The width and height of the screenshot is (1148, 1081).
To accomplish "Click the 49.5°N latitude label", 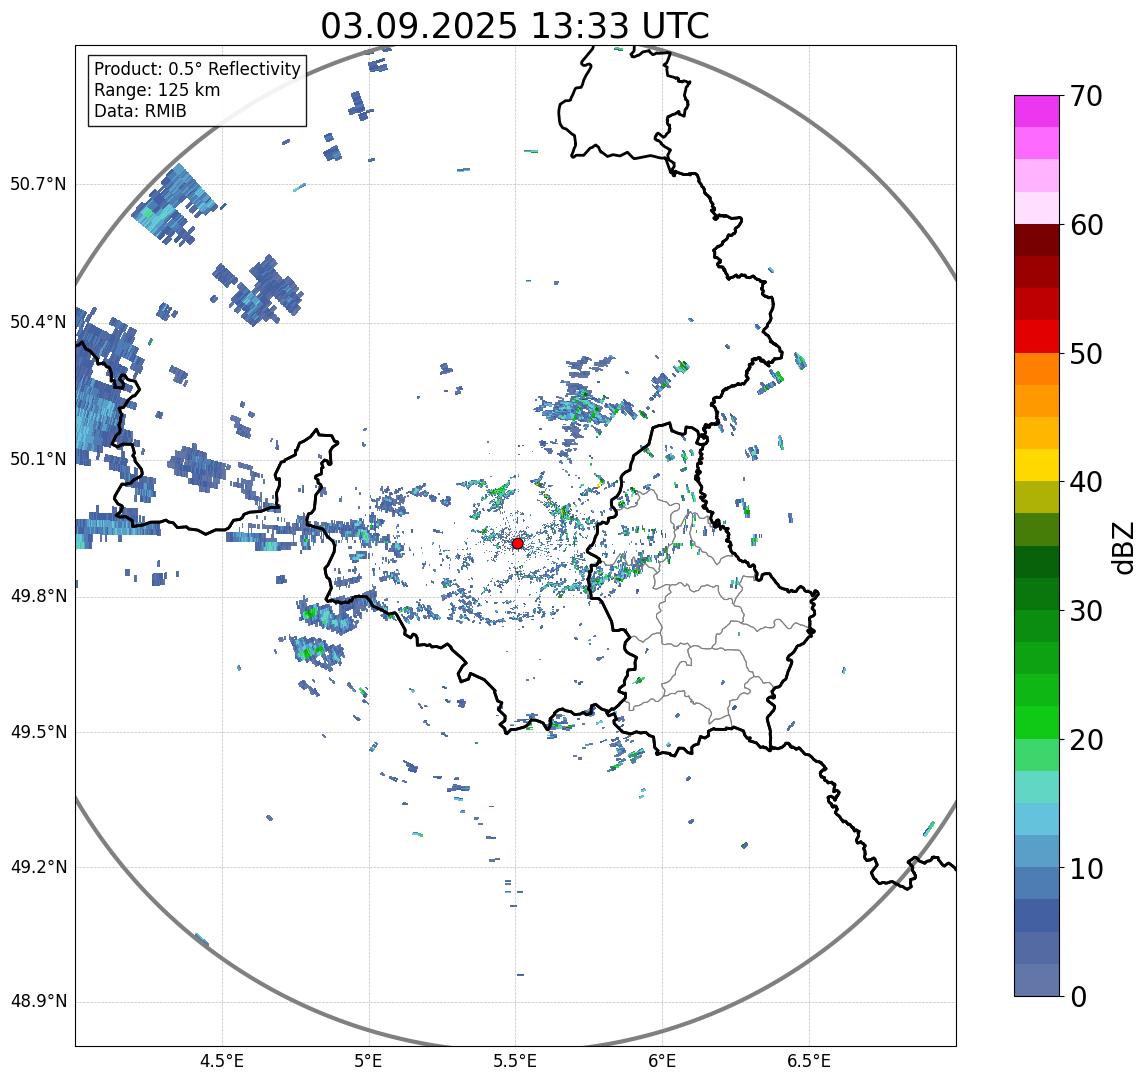I will tap(38, 732).
